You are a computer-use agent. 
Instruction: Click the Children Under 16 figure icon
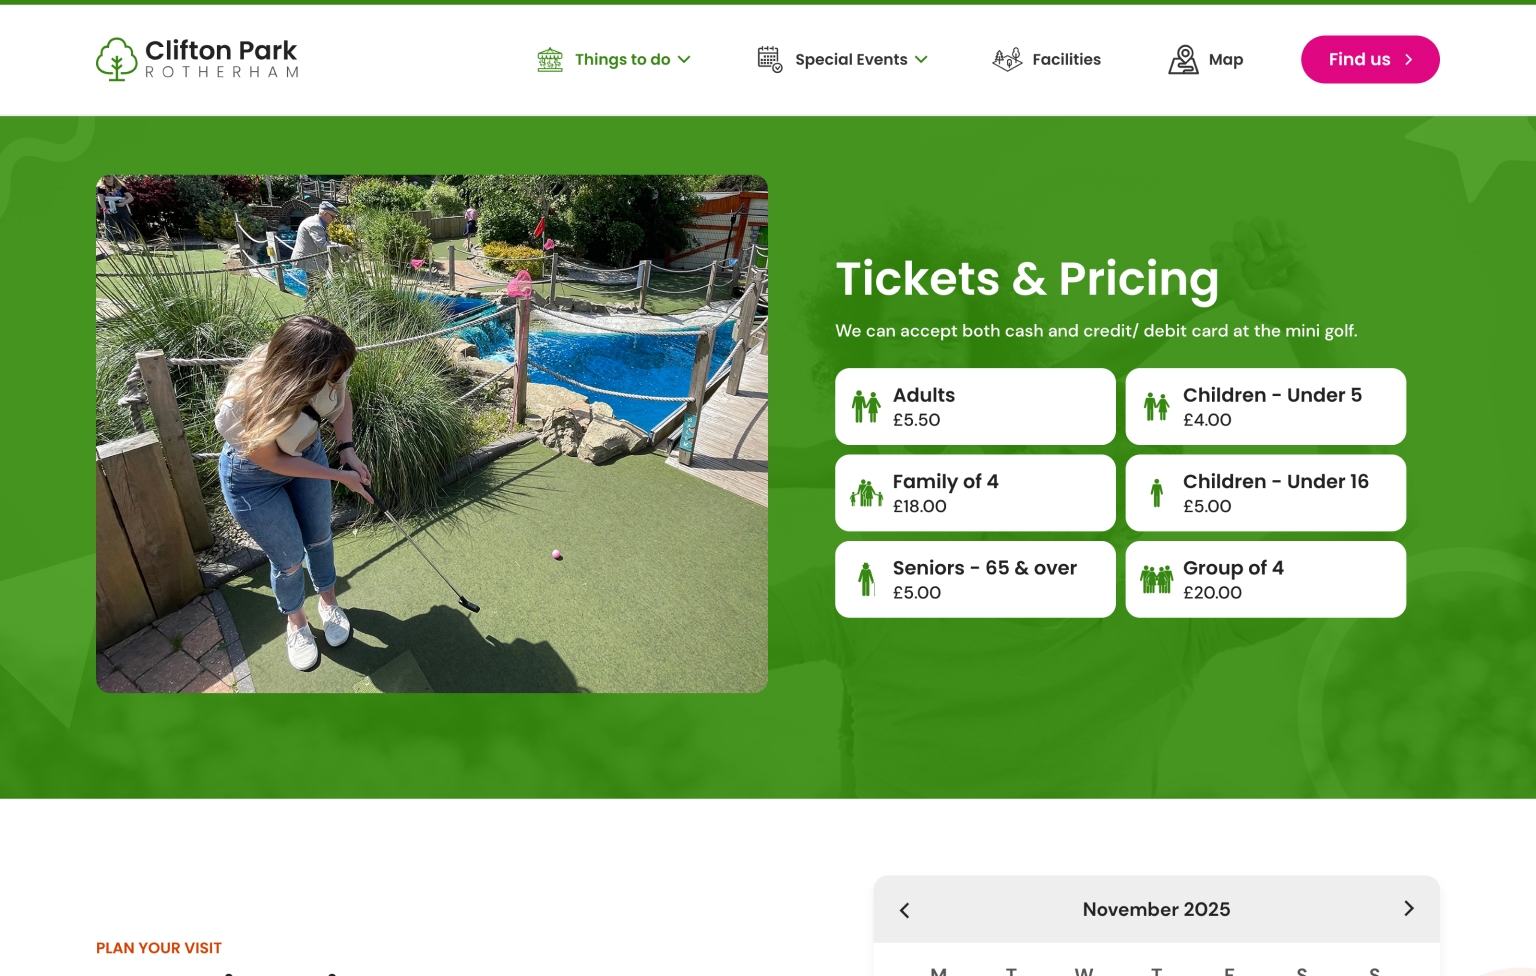1157,493
